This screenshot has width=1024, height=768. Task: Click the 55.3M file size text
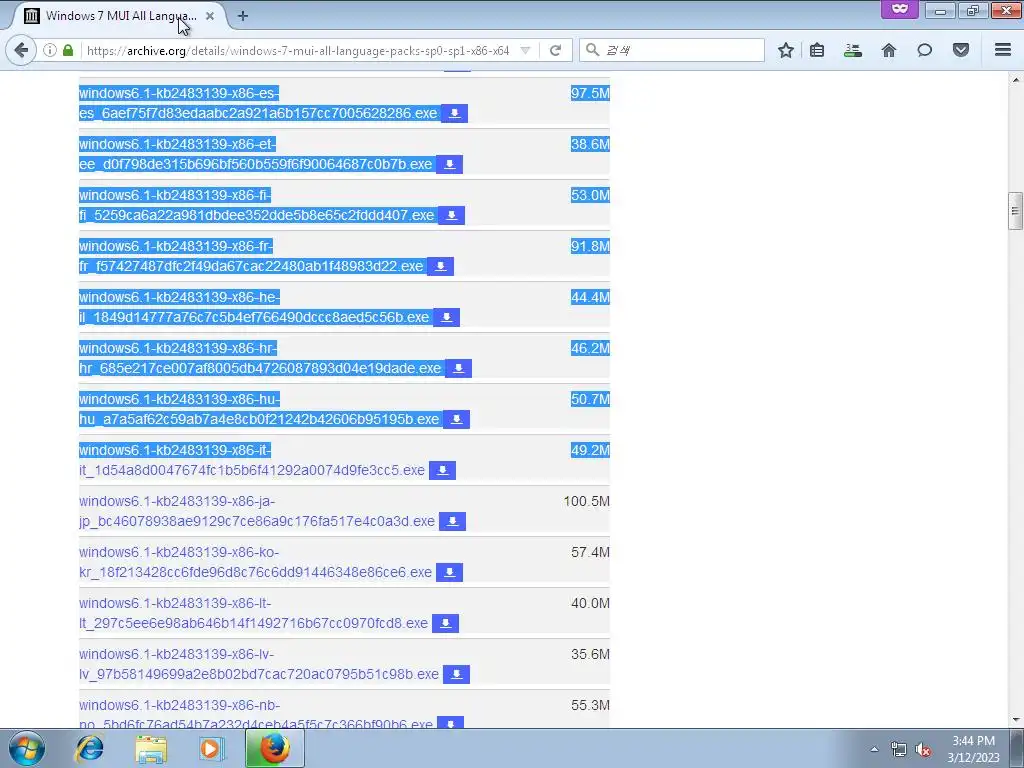pos(590,705)
